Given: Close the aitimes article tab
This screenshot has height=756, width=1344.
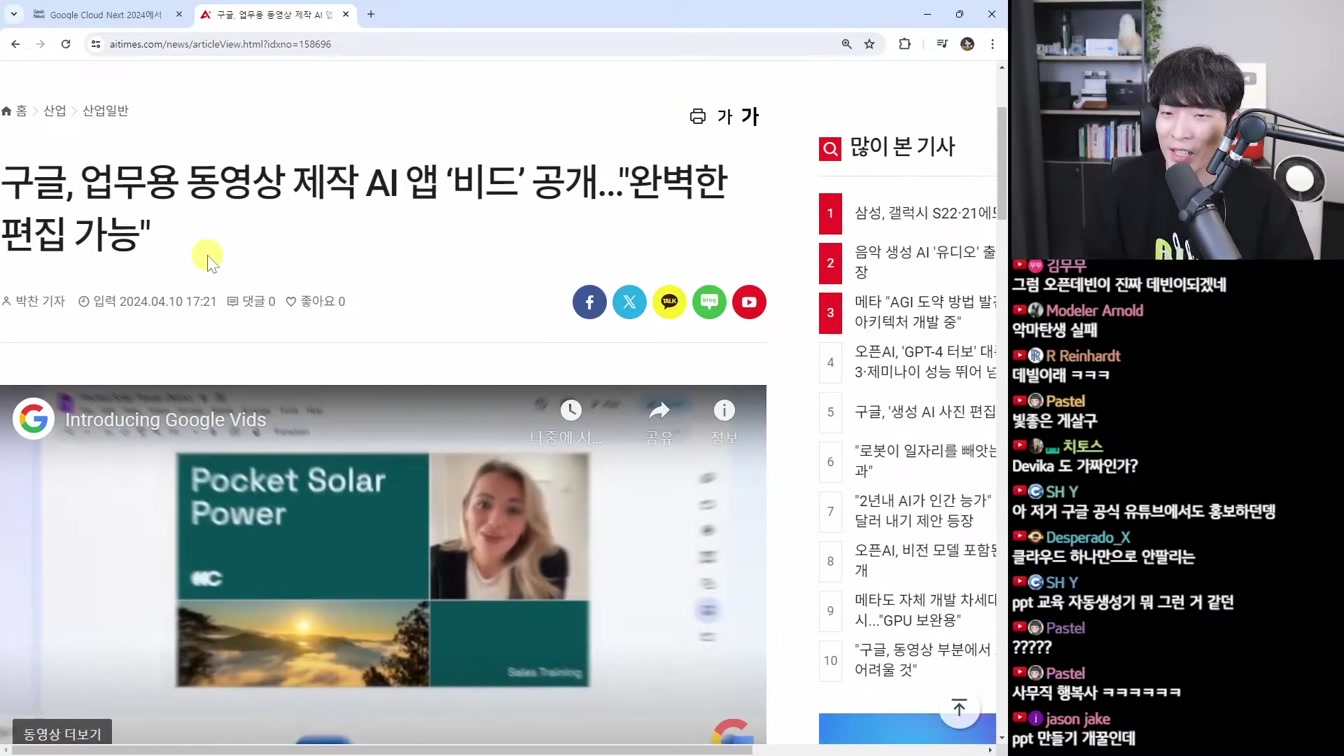Looking at the screenshot, I should pos(346,14).
